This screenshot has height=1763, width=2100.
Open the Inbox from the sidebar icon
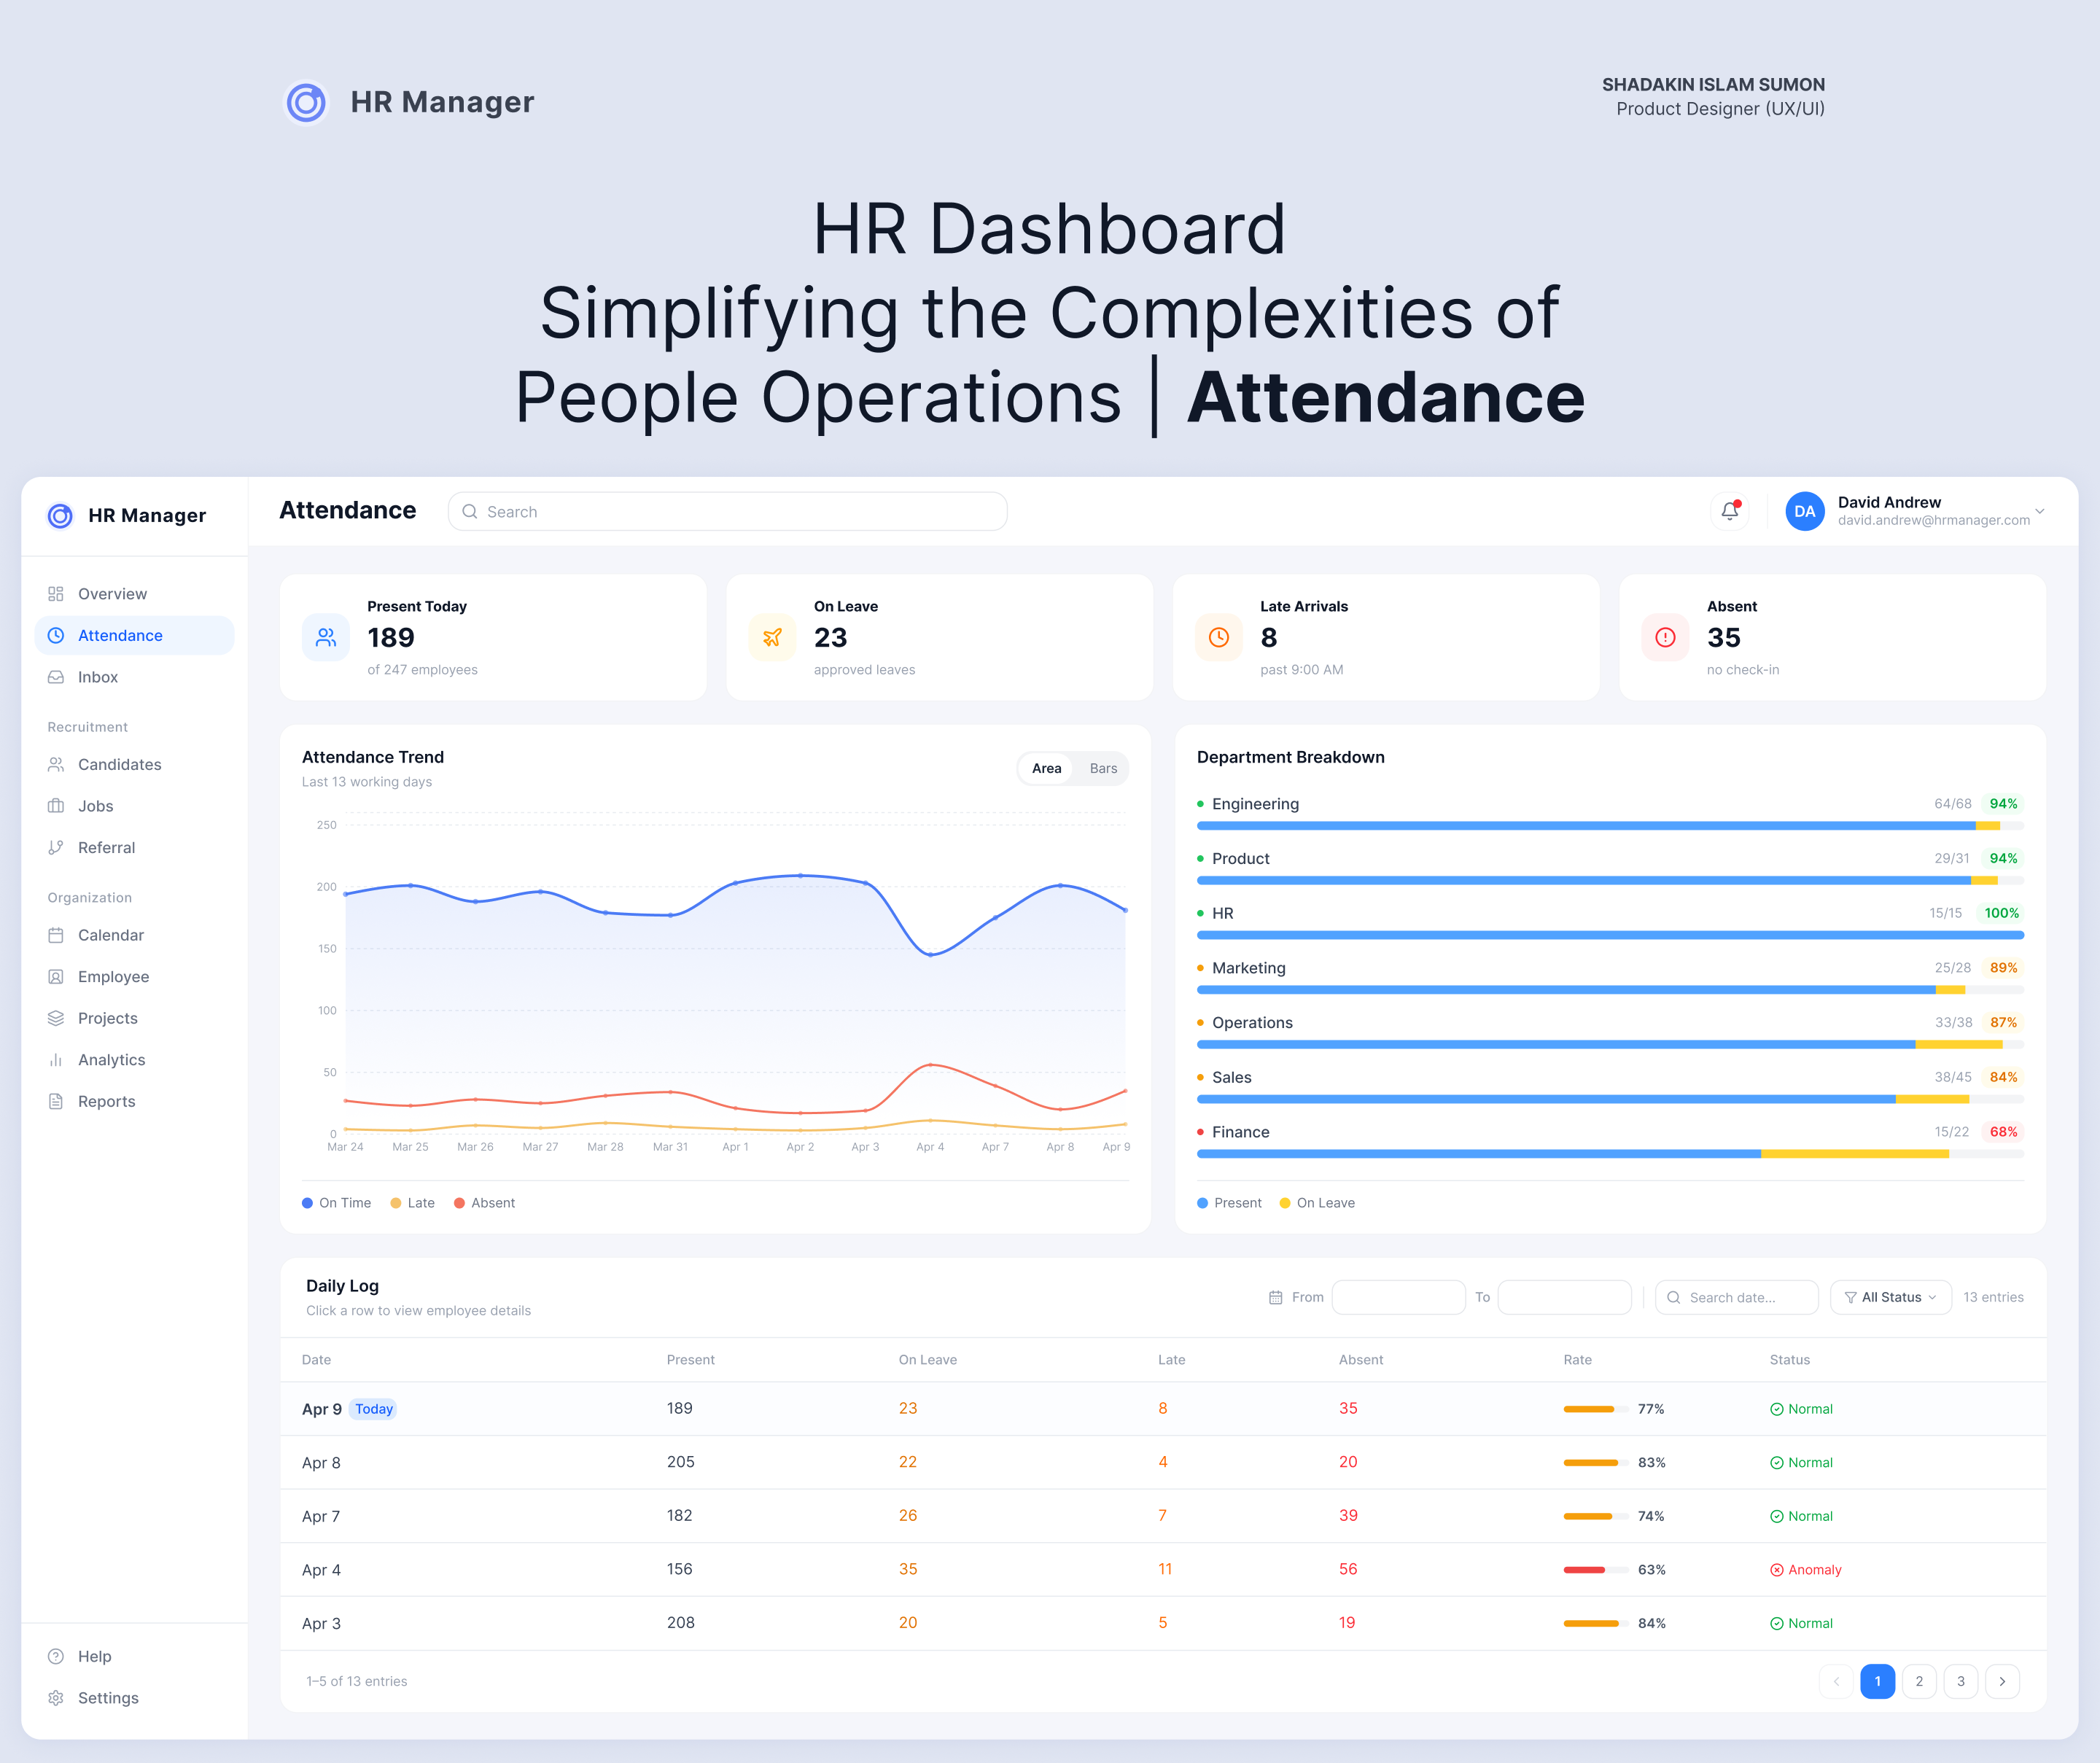[56, 677]
